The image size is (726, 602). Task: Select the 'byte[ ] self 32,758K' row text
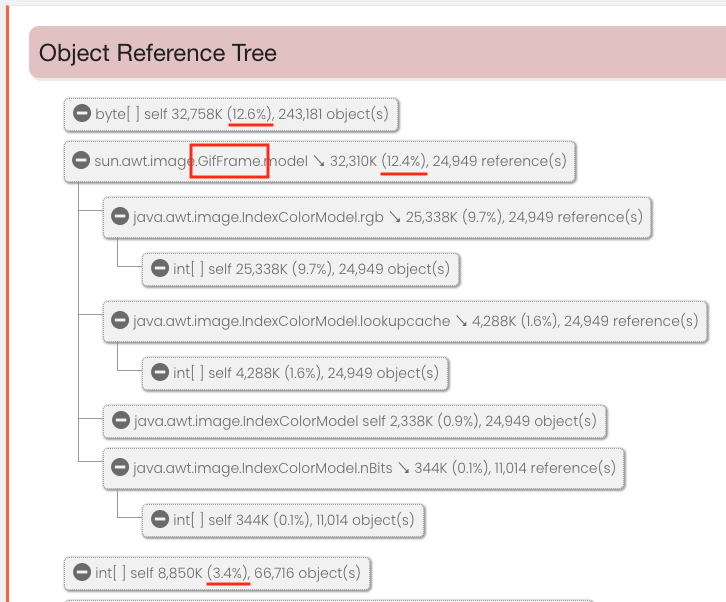click(242, 114)
